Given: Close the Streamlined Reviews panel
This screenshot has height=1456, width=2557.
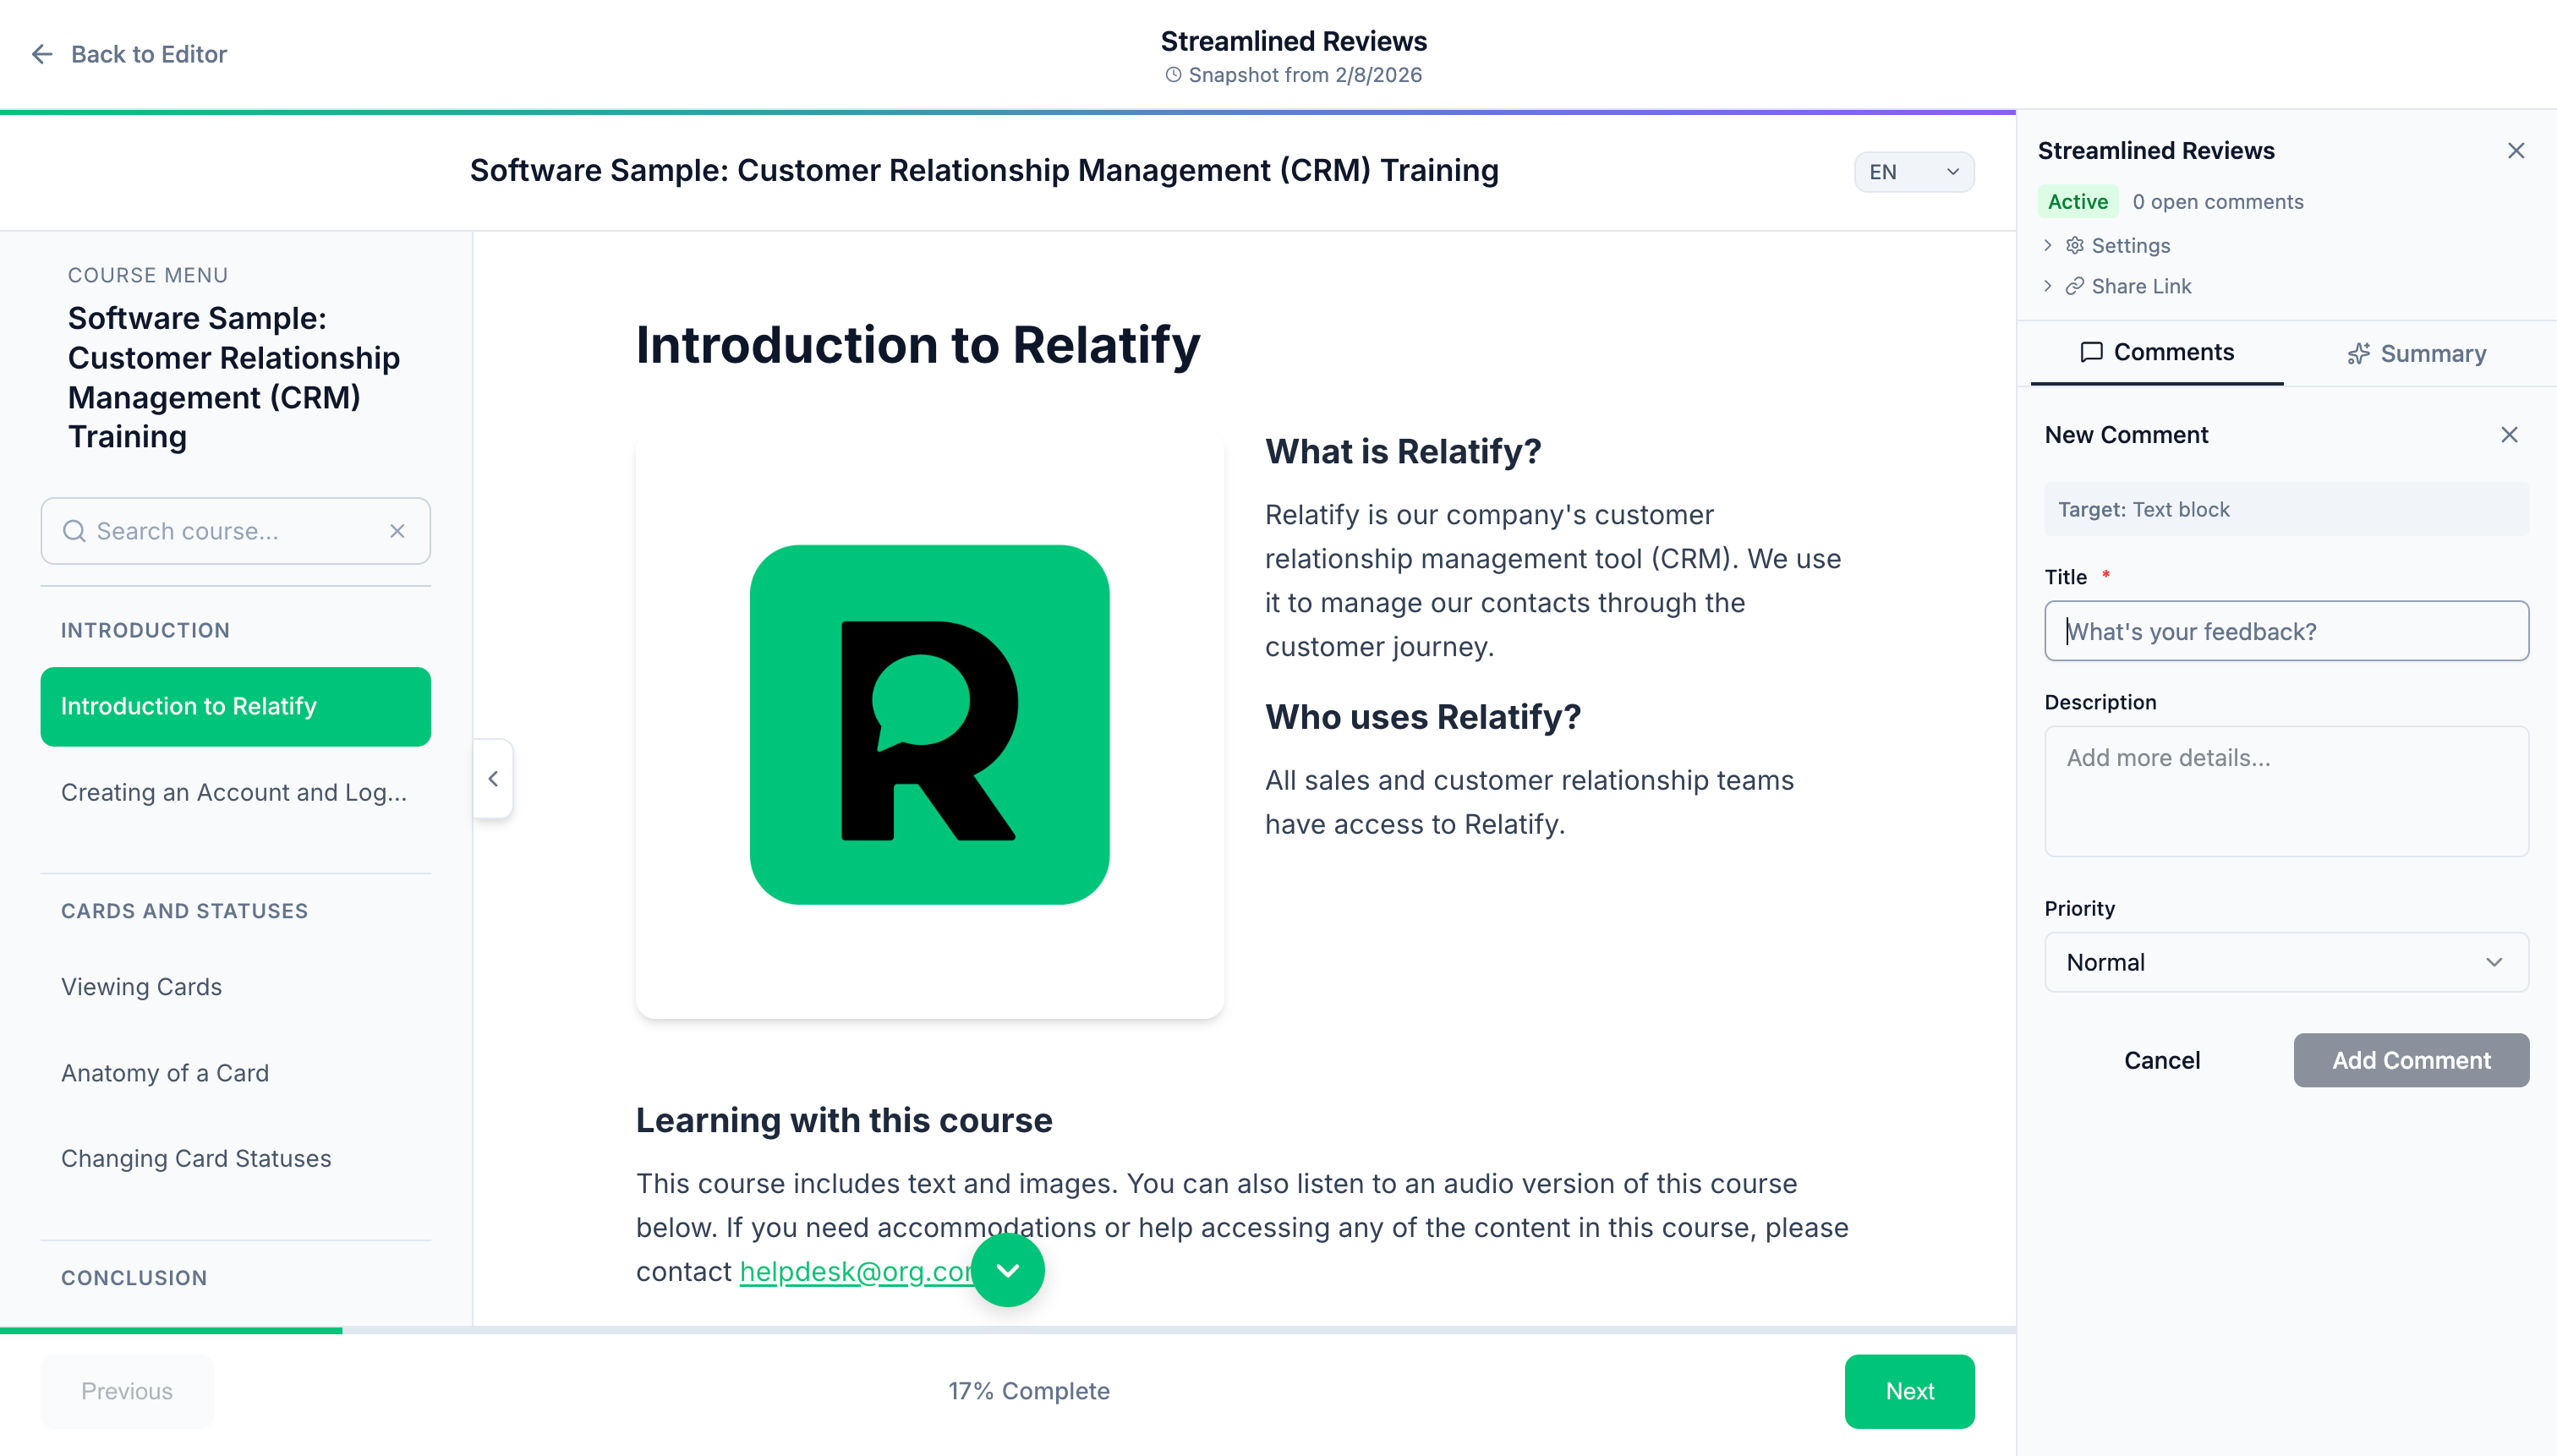Looking at the screenshot, I should 2516,150.
